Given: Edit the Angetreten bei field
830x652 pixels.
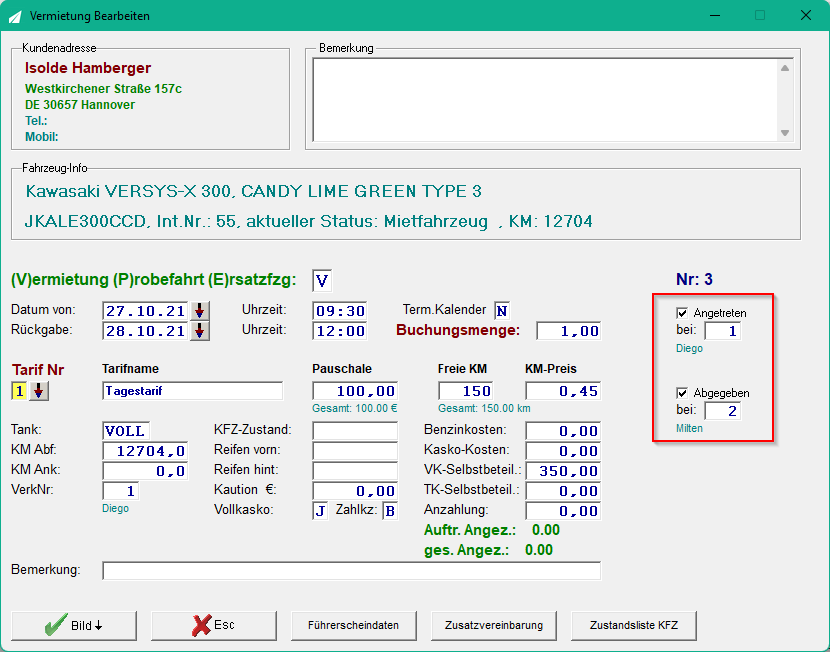Looking at the screenshot, I should (723, 331).
